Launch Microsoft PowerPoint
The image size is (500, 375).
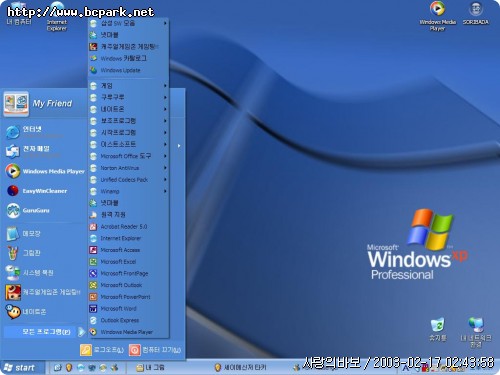128,297
